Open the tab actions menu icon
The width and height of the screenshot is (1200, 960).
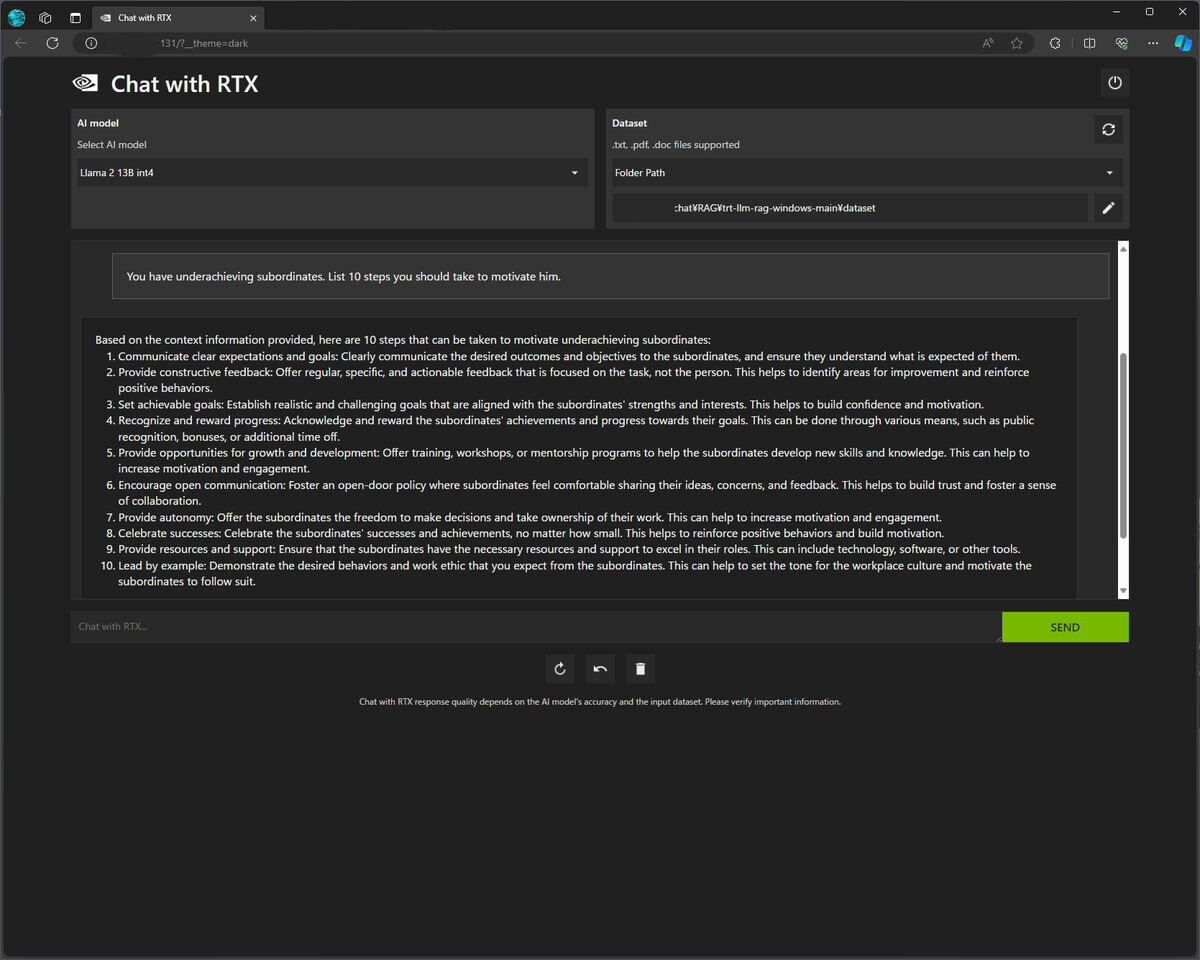point(75,17)
